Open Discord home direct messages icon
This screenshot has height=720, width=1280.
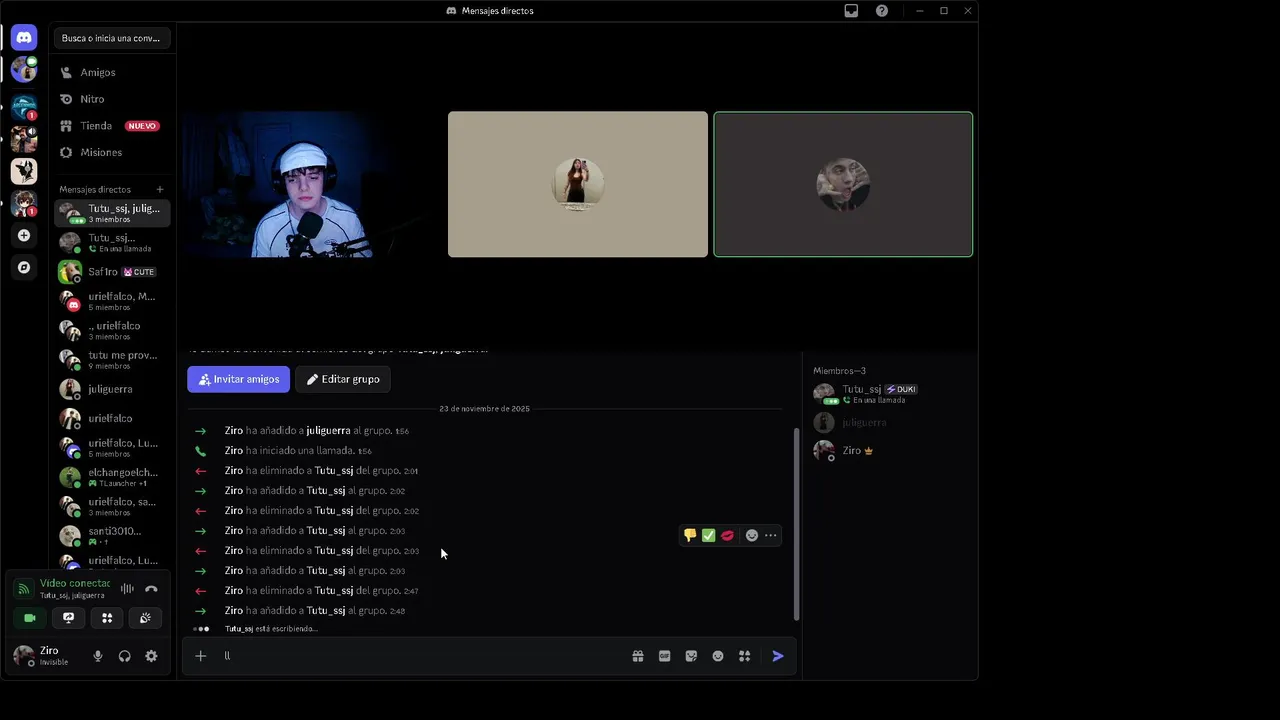click(24, 38)
